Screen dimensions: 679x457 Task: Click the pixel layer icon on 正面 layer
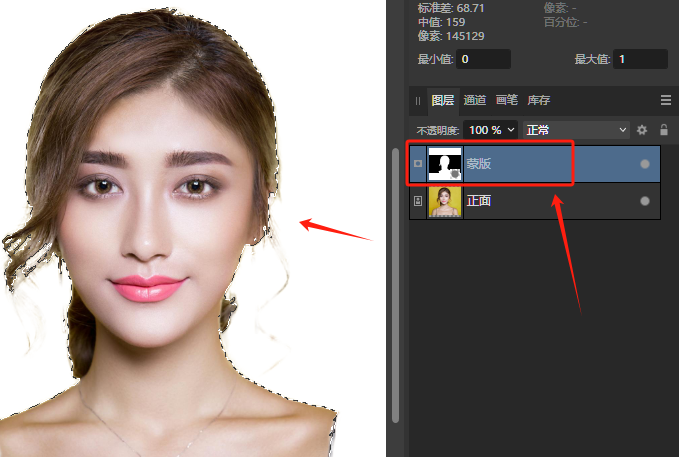click(417, 201)
